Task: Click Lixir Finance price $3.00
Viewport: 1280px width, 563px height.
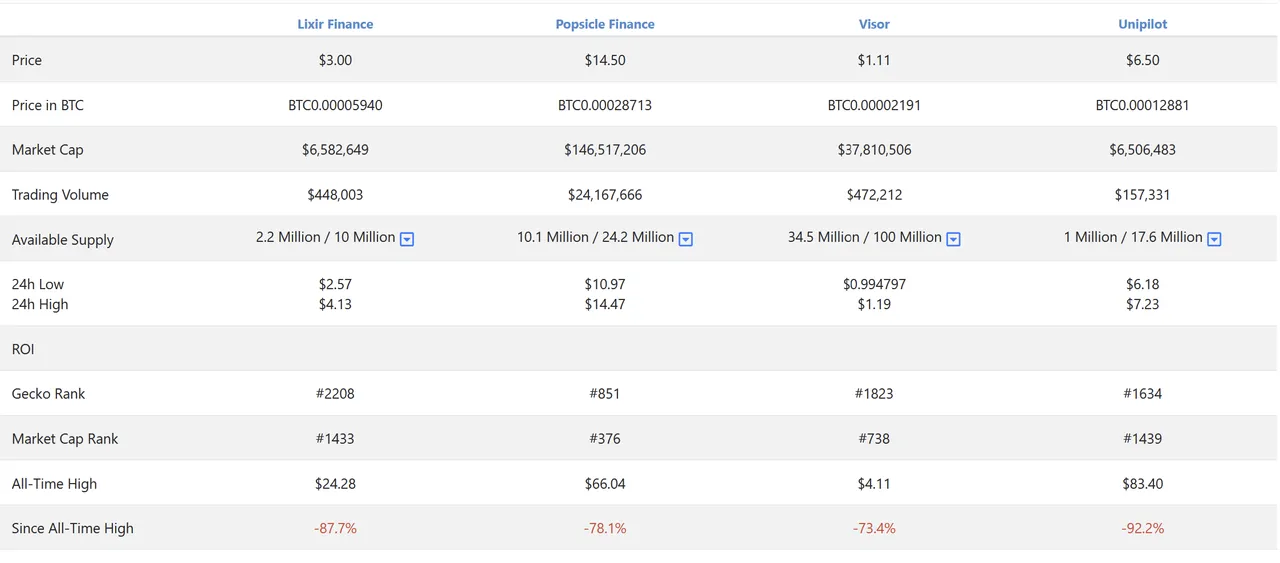Action: (x=335, y=60)
